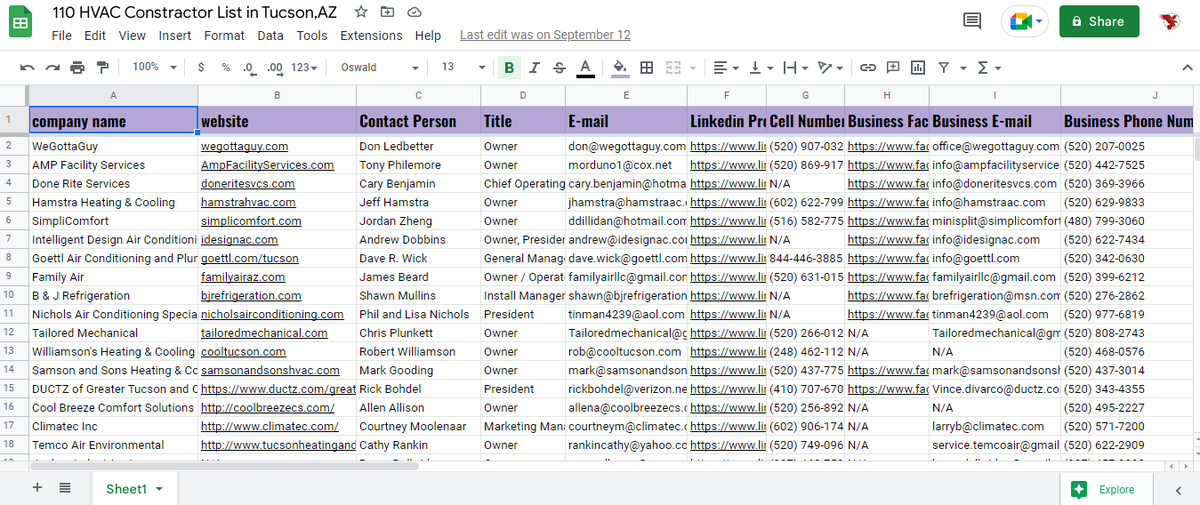1200x505 pixels.
Task: Format as currency with dollar icon
Action: 202,67
